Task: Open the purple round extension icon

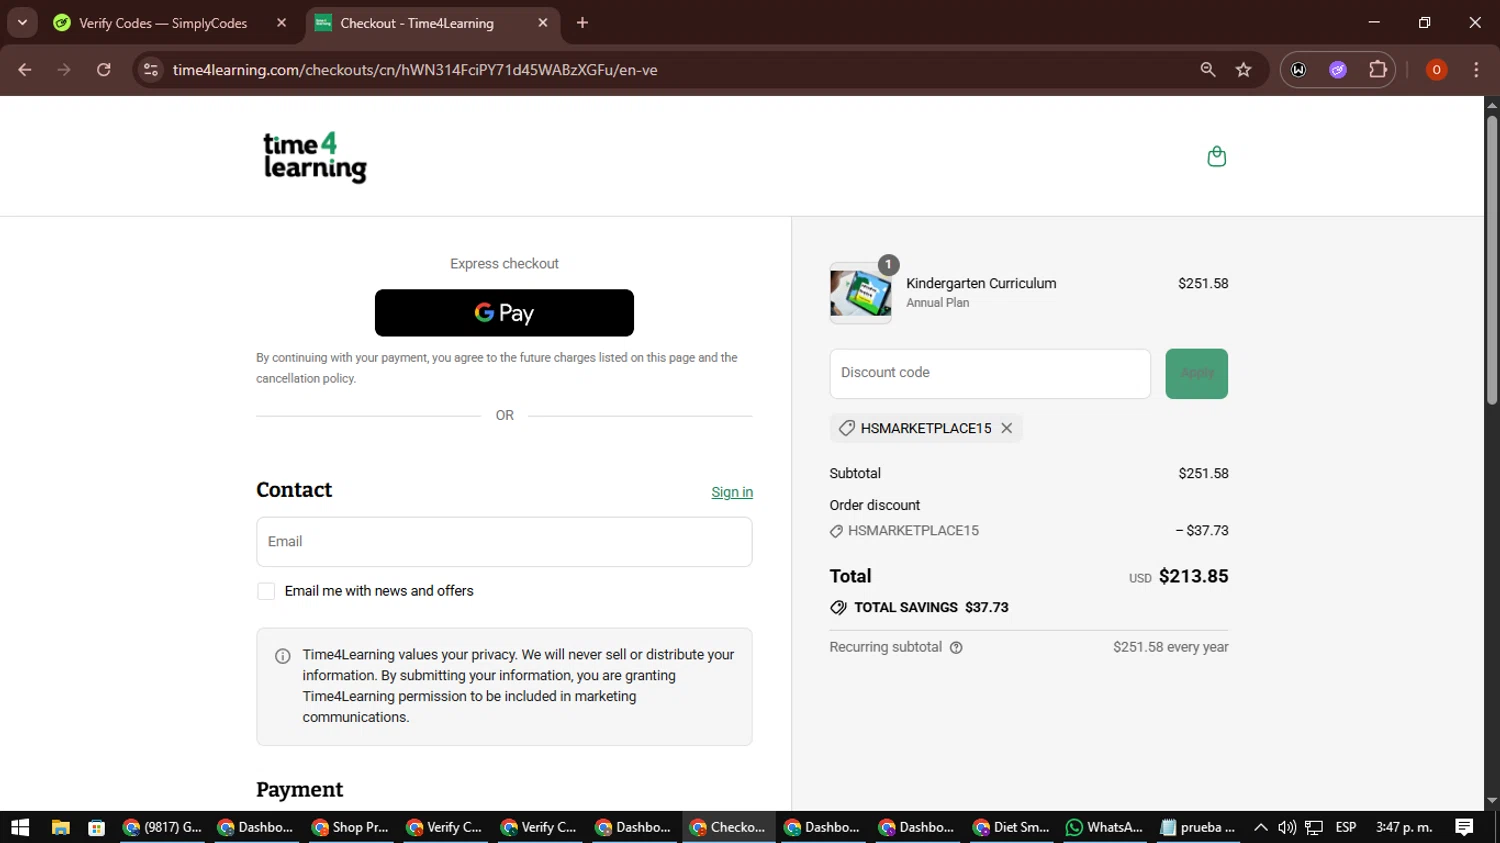Action: (1338, 70)
